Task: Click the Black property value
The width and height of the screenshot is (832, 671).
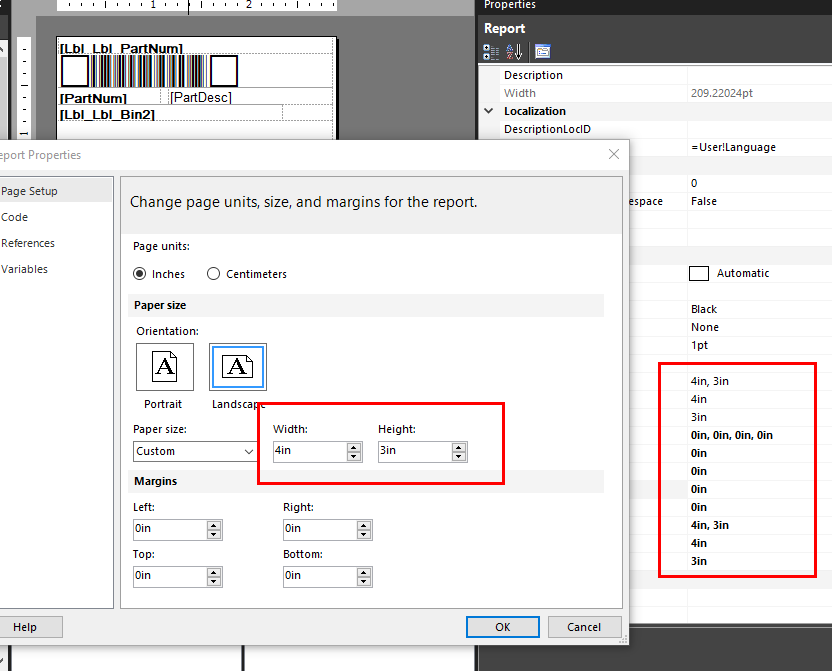Action: (704, 309)
